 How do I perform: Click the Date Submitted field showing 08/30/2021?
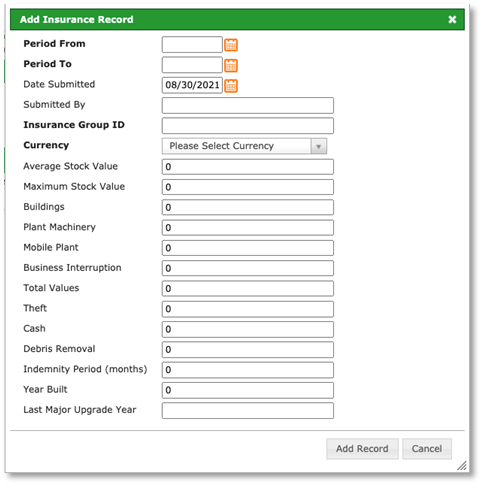[192, 85]
